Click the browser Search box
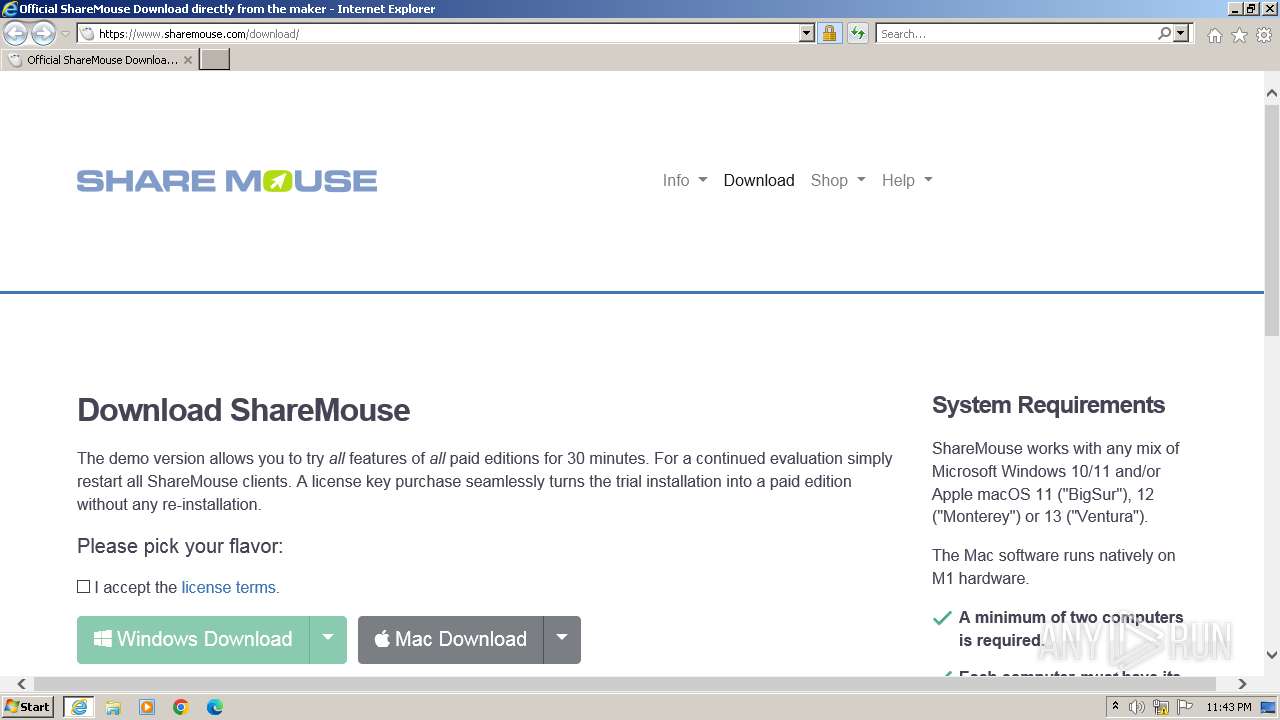This screenshot has width=1280, height=720. pyautogui.click(x=1016, y=33)
